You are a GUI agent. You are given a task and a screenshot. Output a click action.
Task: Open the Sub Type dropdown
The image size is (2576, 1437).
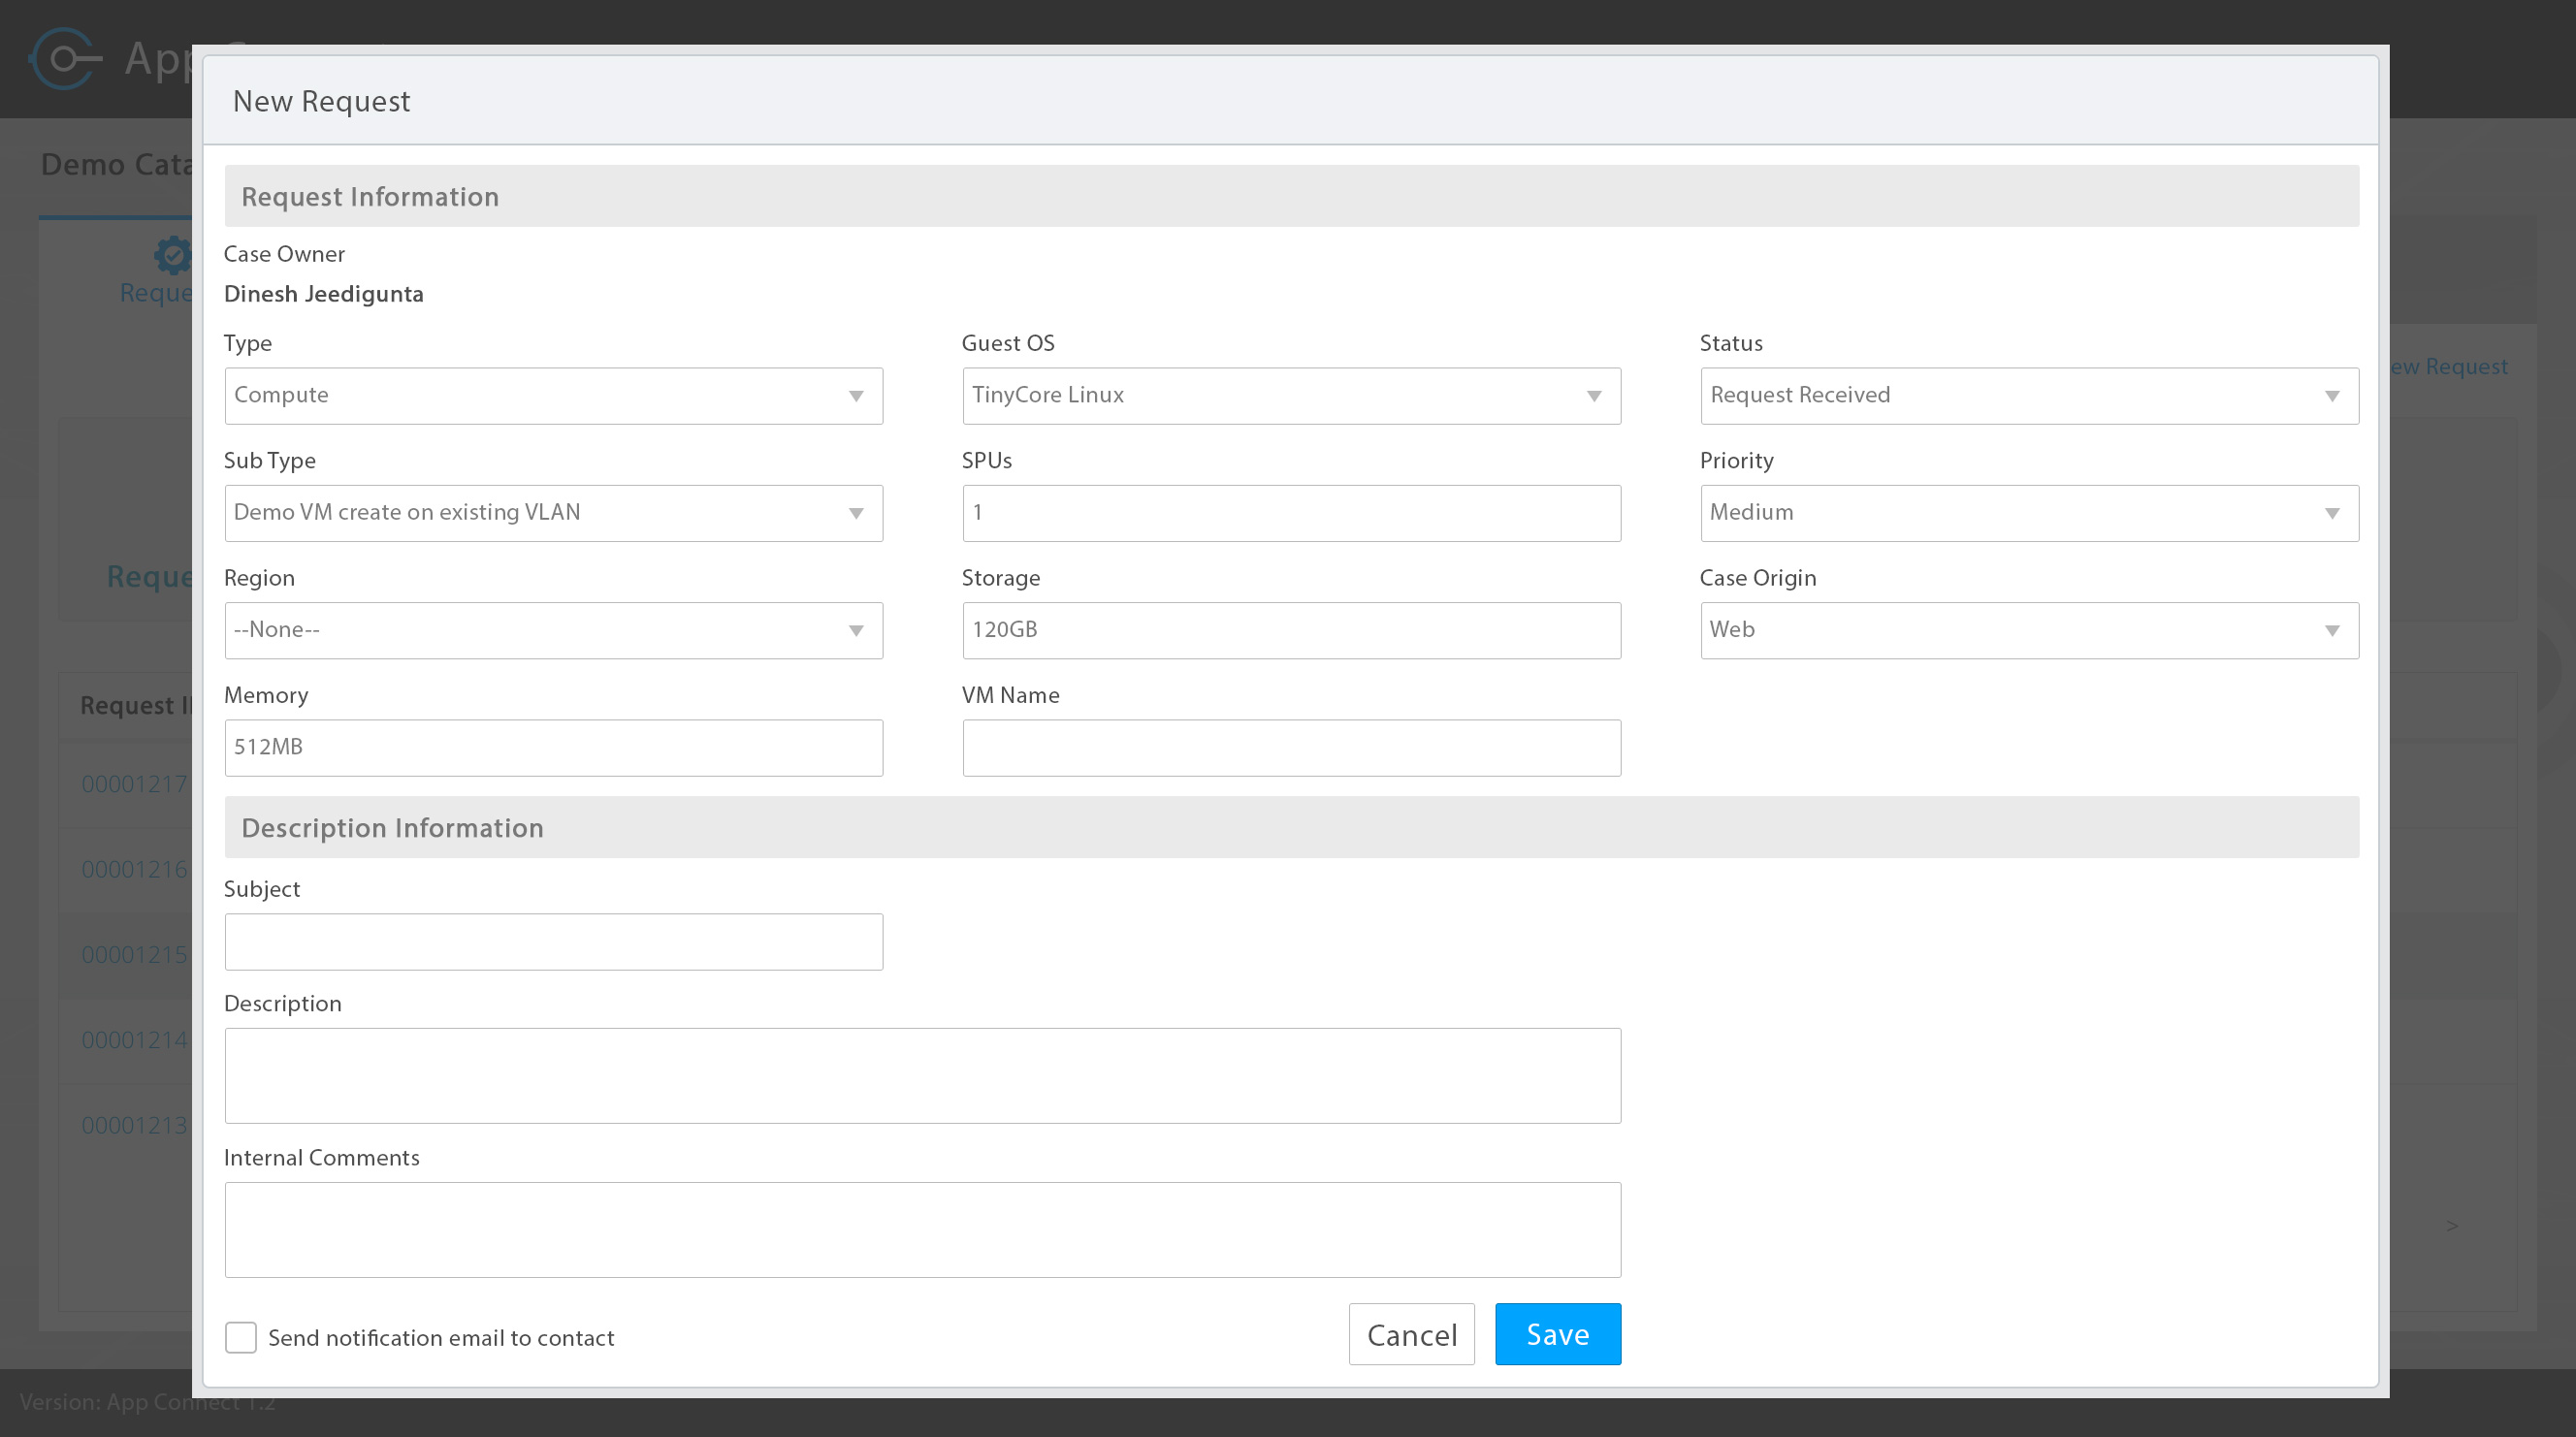[x=552, y=513]
